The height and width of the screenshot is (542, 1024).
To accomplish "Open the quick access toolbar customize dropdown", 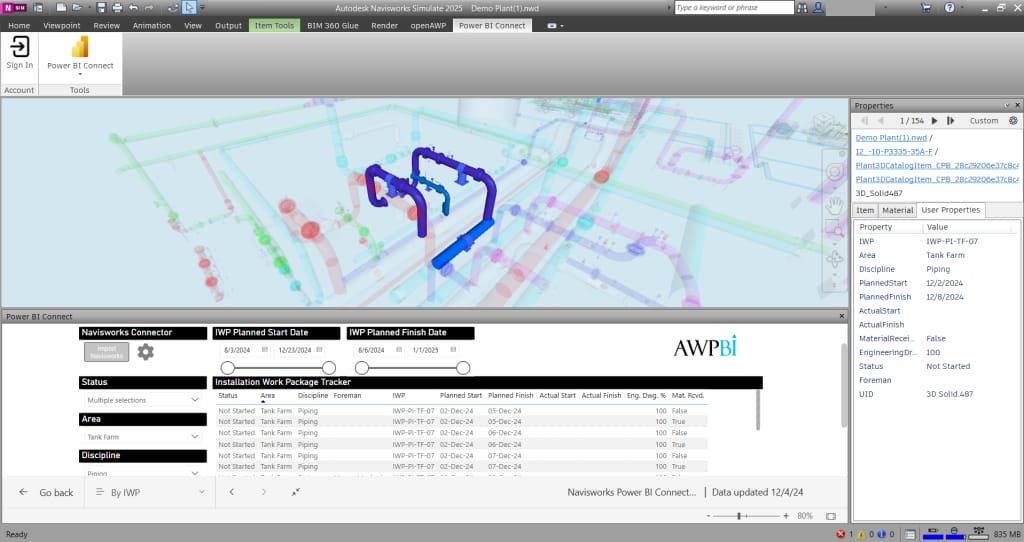I will [x=202, y=8].
